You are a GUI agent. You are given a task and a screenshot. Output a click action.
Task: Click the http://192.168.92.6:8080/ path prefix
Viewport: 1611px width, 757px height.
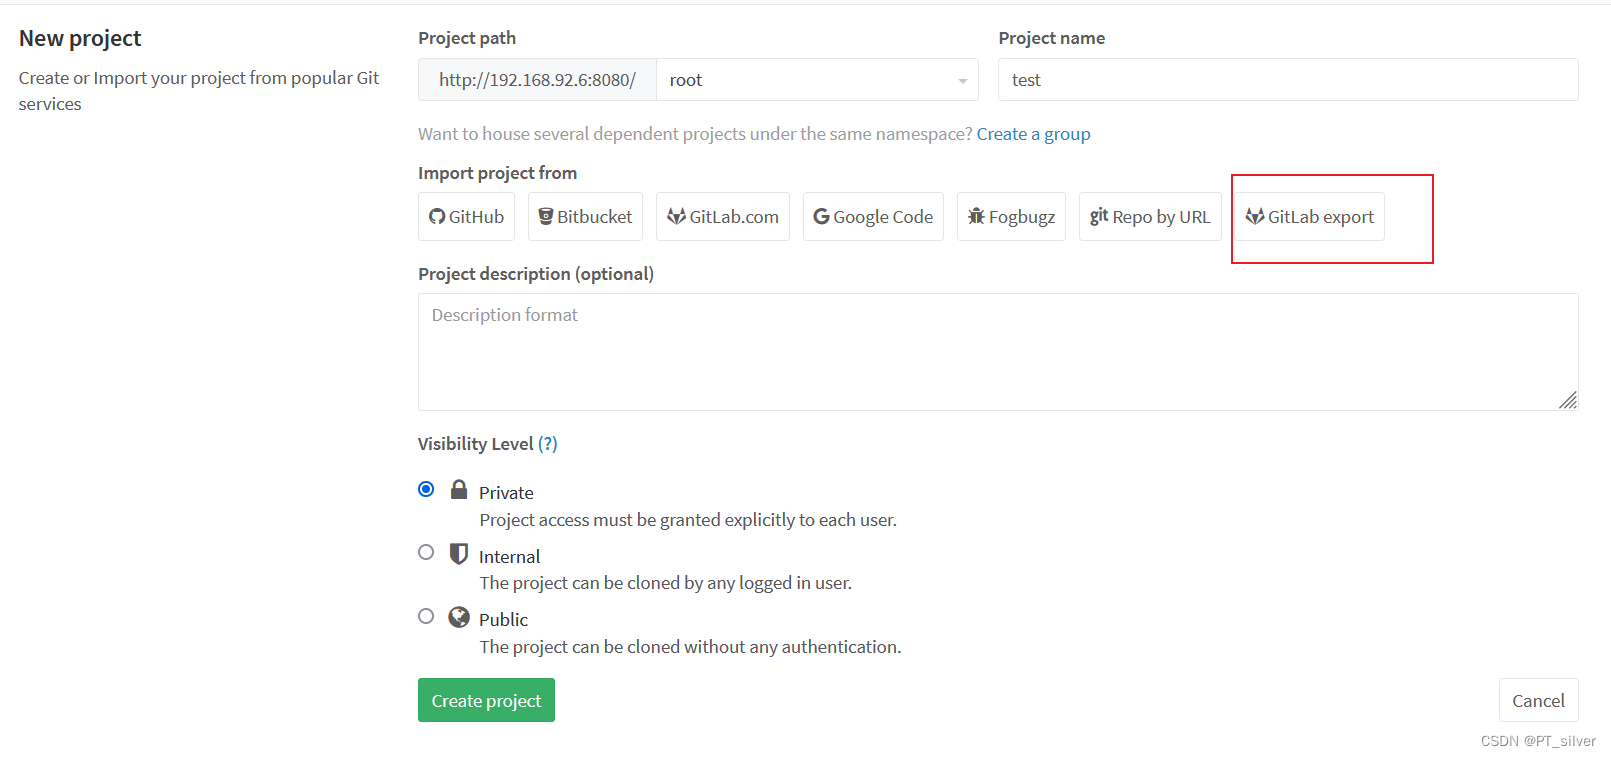click(537, 80)
